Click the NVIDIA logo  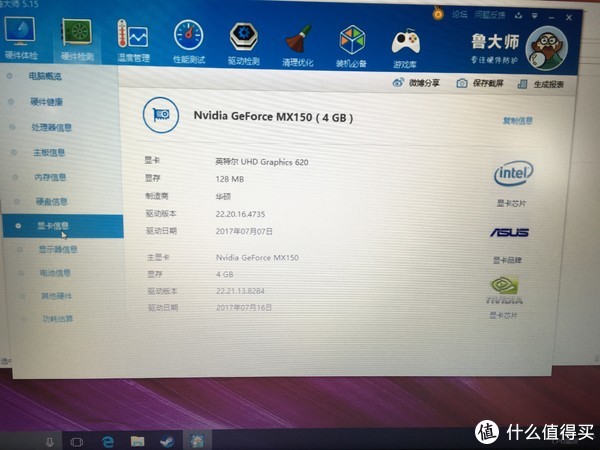click(x=504, y=290)
